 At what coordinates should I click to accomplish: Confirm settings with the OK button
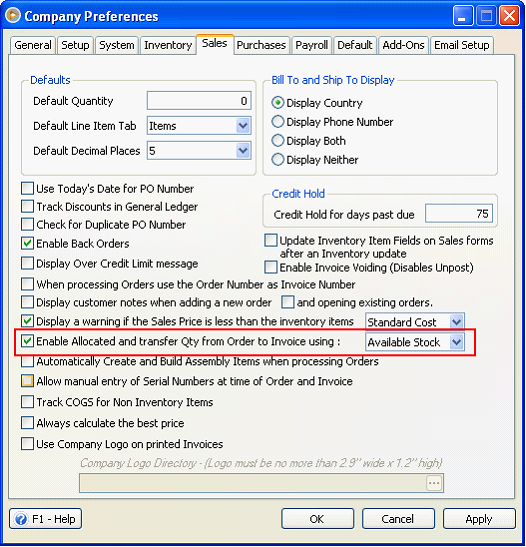[317, 519]
